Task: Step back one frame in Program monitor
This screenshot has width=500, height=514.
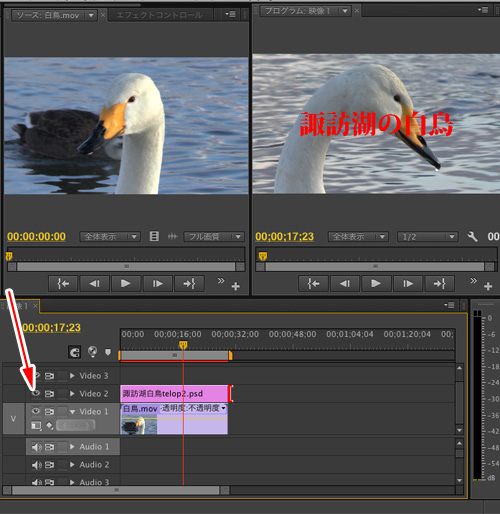Action: pos(345,284)
